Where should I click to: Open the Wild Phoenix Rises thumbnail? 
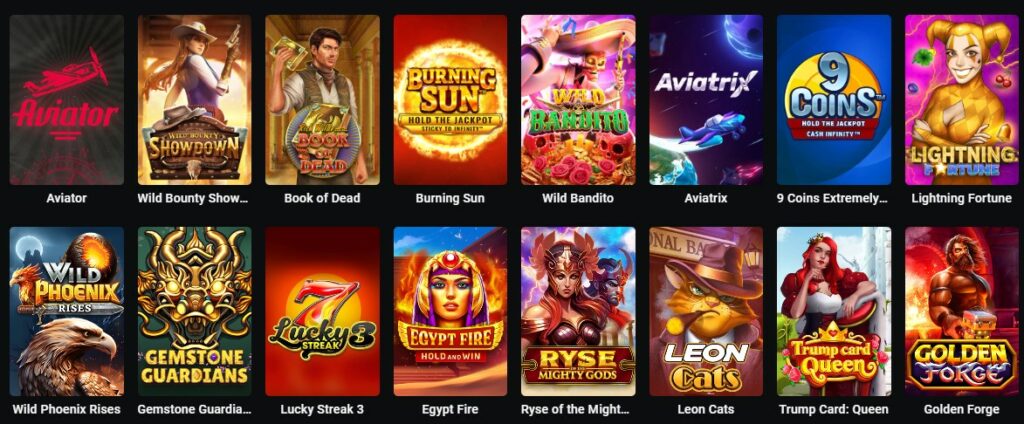[x=67, y=311]
